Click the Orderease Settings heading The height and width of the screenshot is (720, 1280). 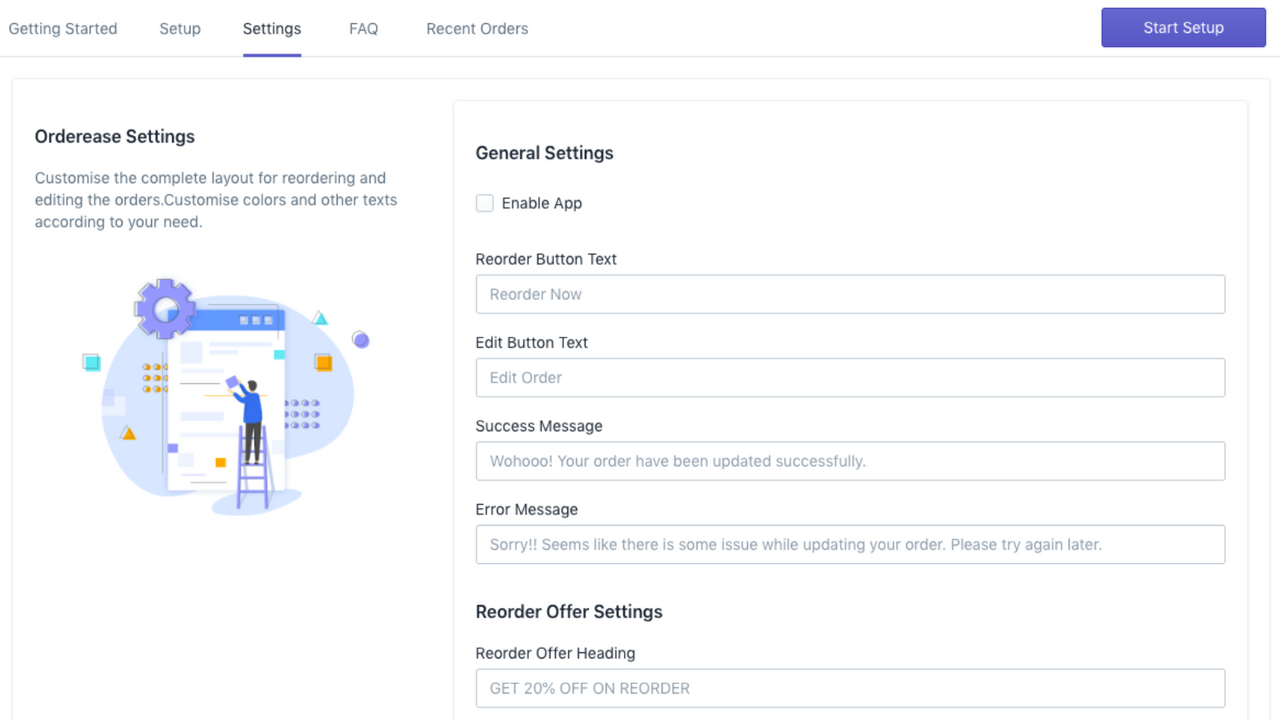pos(114,136)
